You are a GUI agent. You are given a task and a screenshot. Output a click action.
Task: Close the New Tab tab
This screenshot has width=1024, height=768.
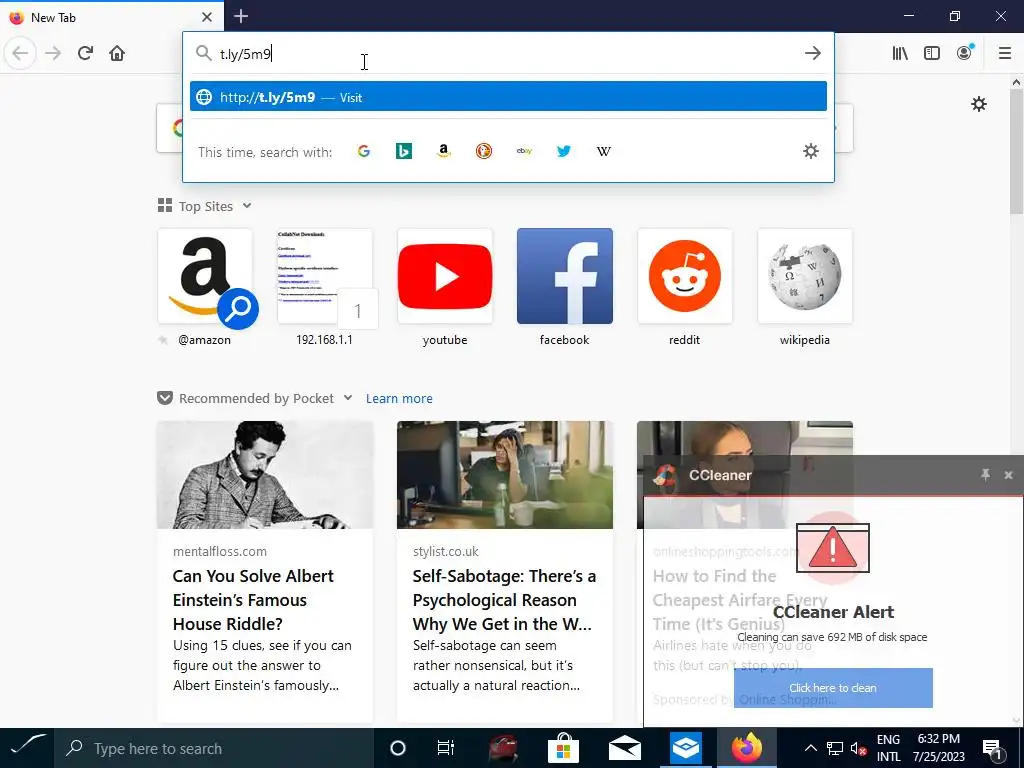(207, 17)
